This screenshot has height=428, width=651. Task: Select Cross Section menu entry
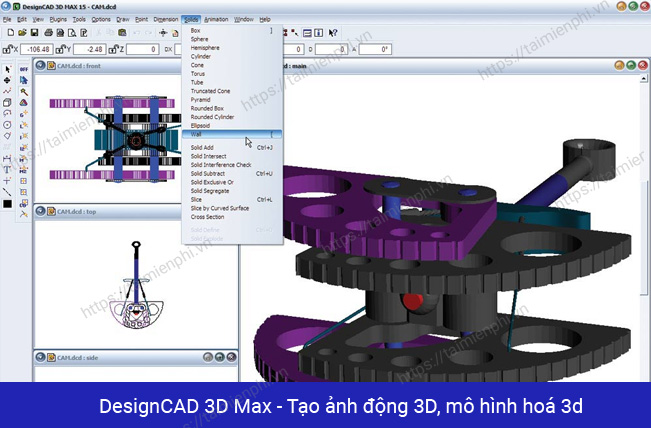click(x=232, y=217)
